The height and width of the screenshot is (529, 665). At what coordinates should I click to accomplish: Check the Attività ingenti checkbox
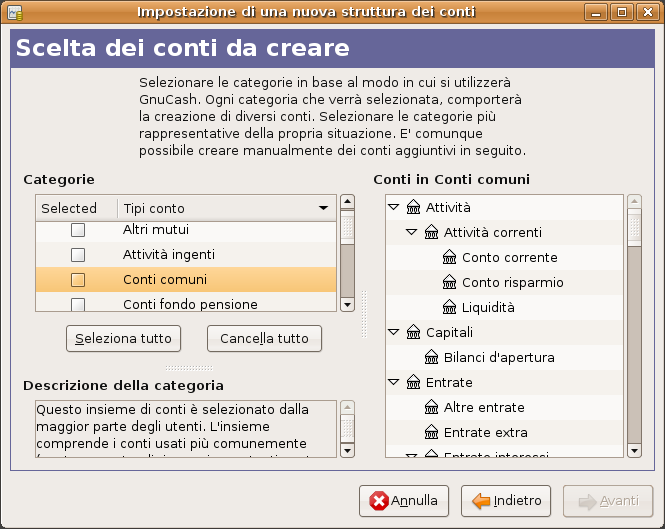[78, 255]
